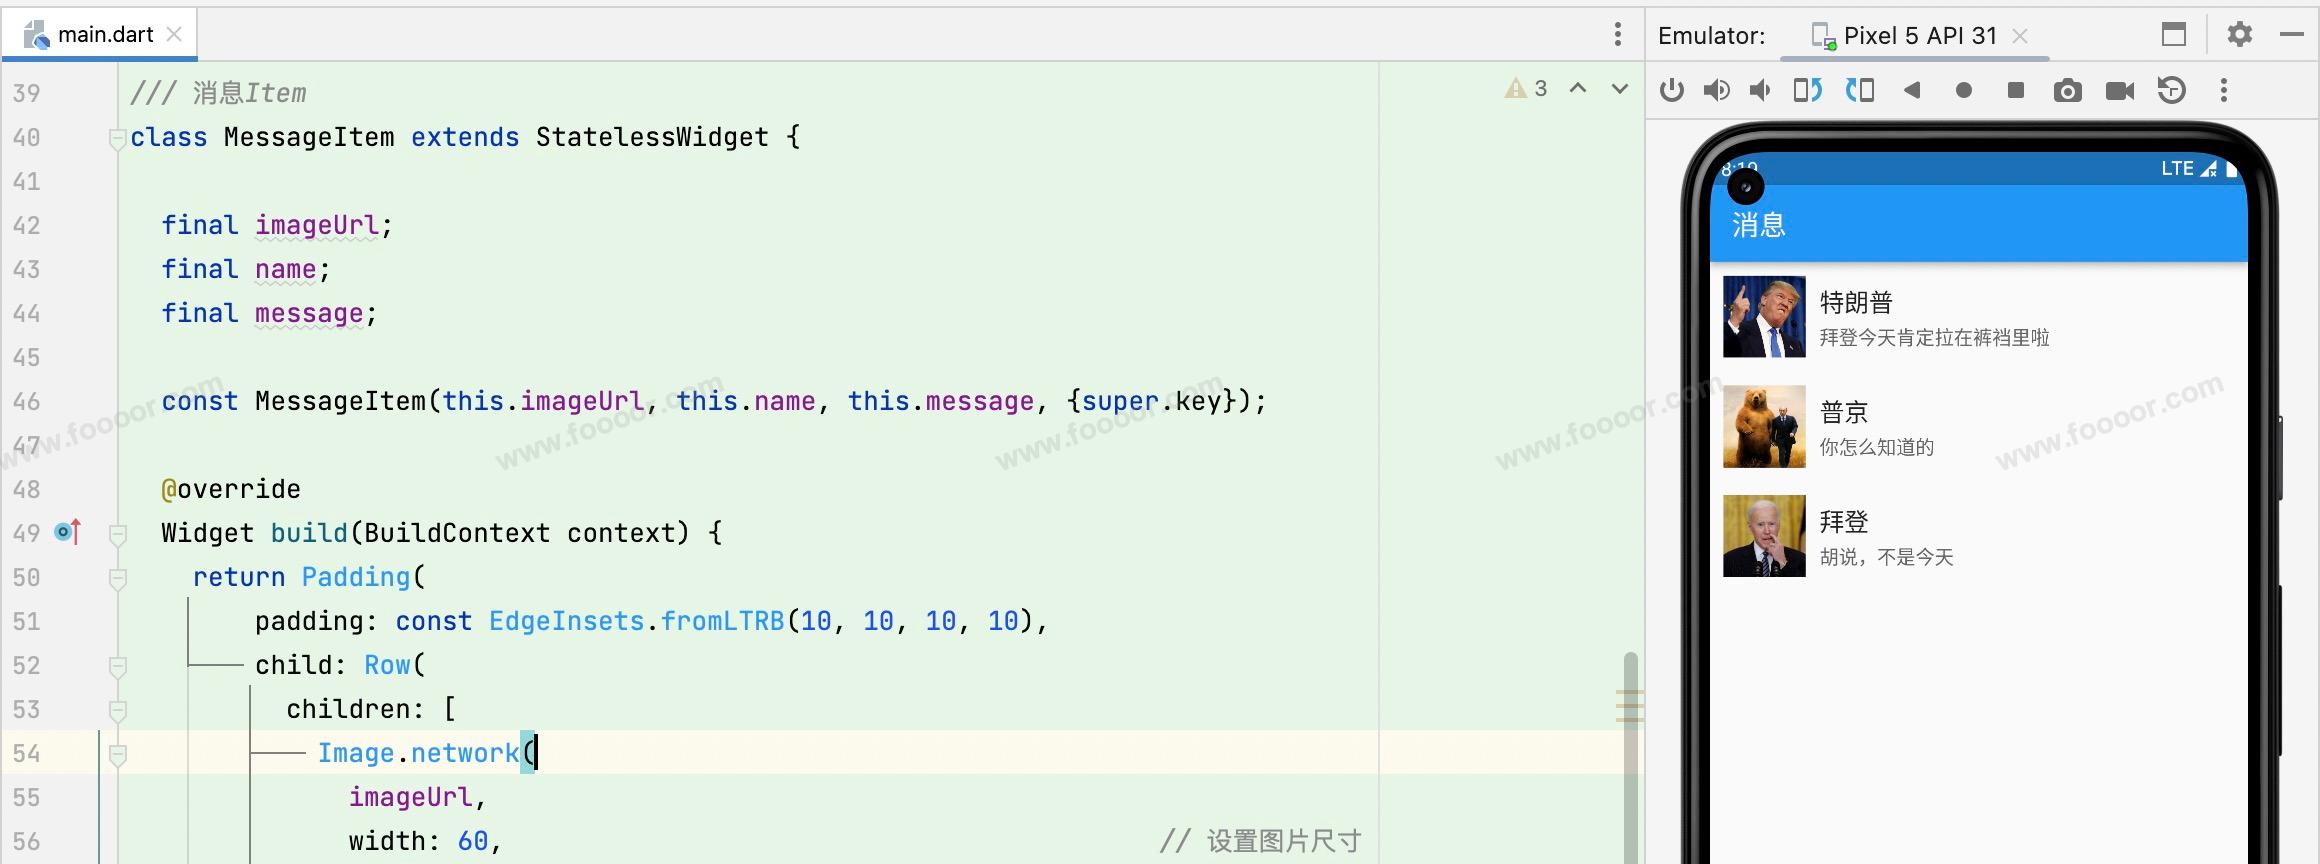
Task: Click the emulator volume up icon
Action: (x=1716, y=91)
